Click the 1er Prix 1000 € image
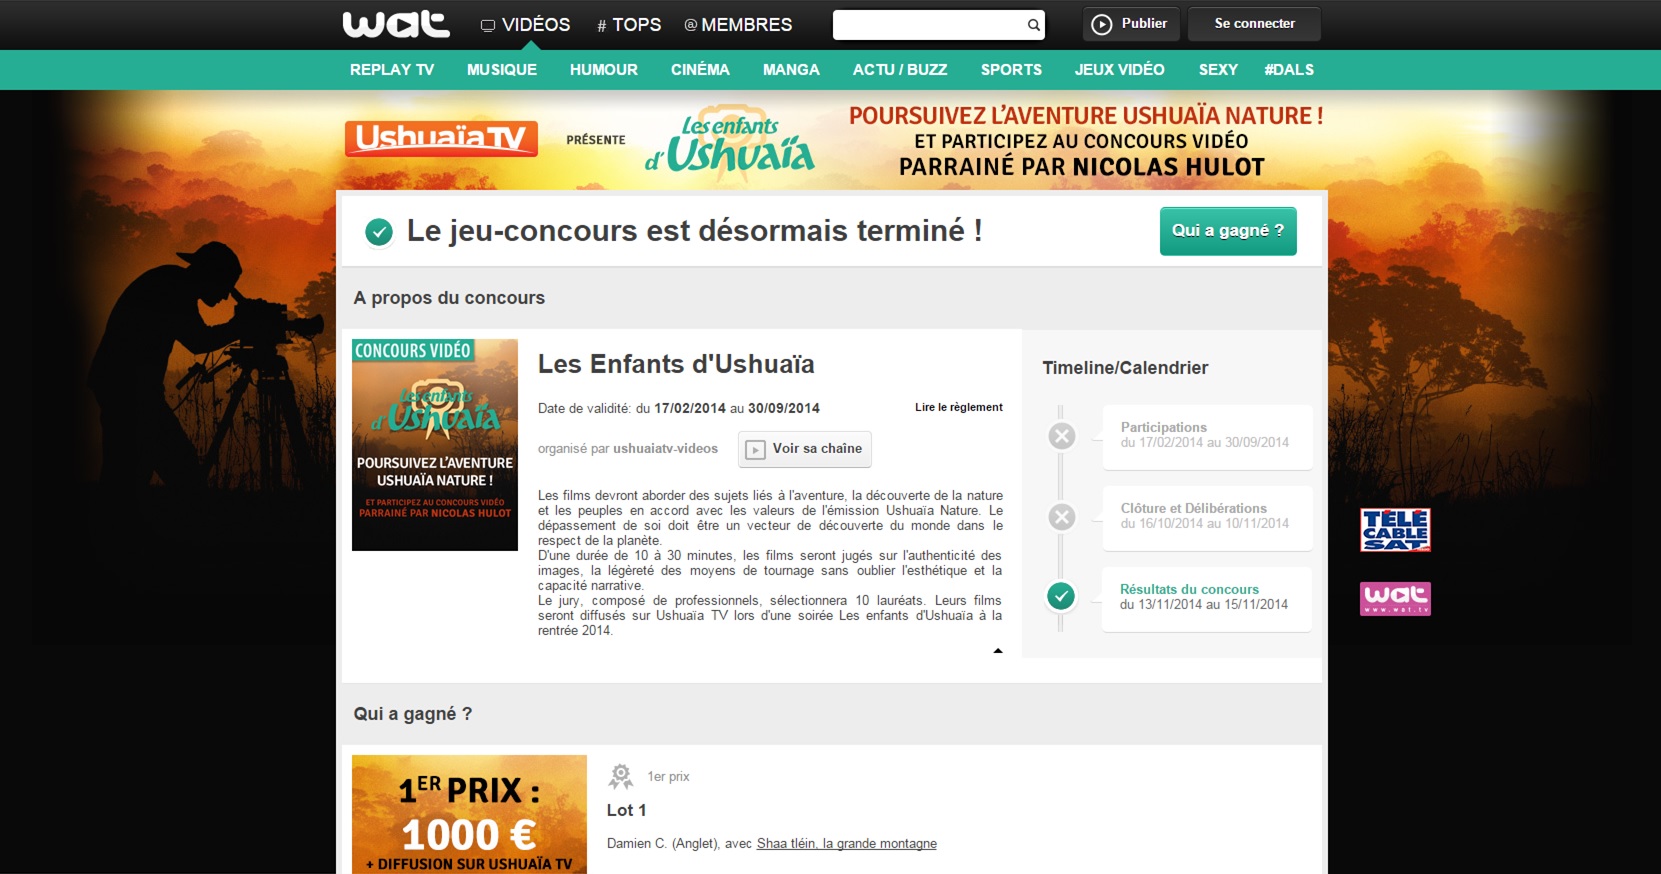 click(469, 815)
